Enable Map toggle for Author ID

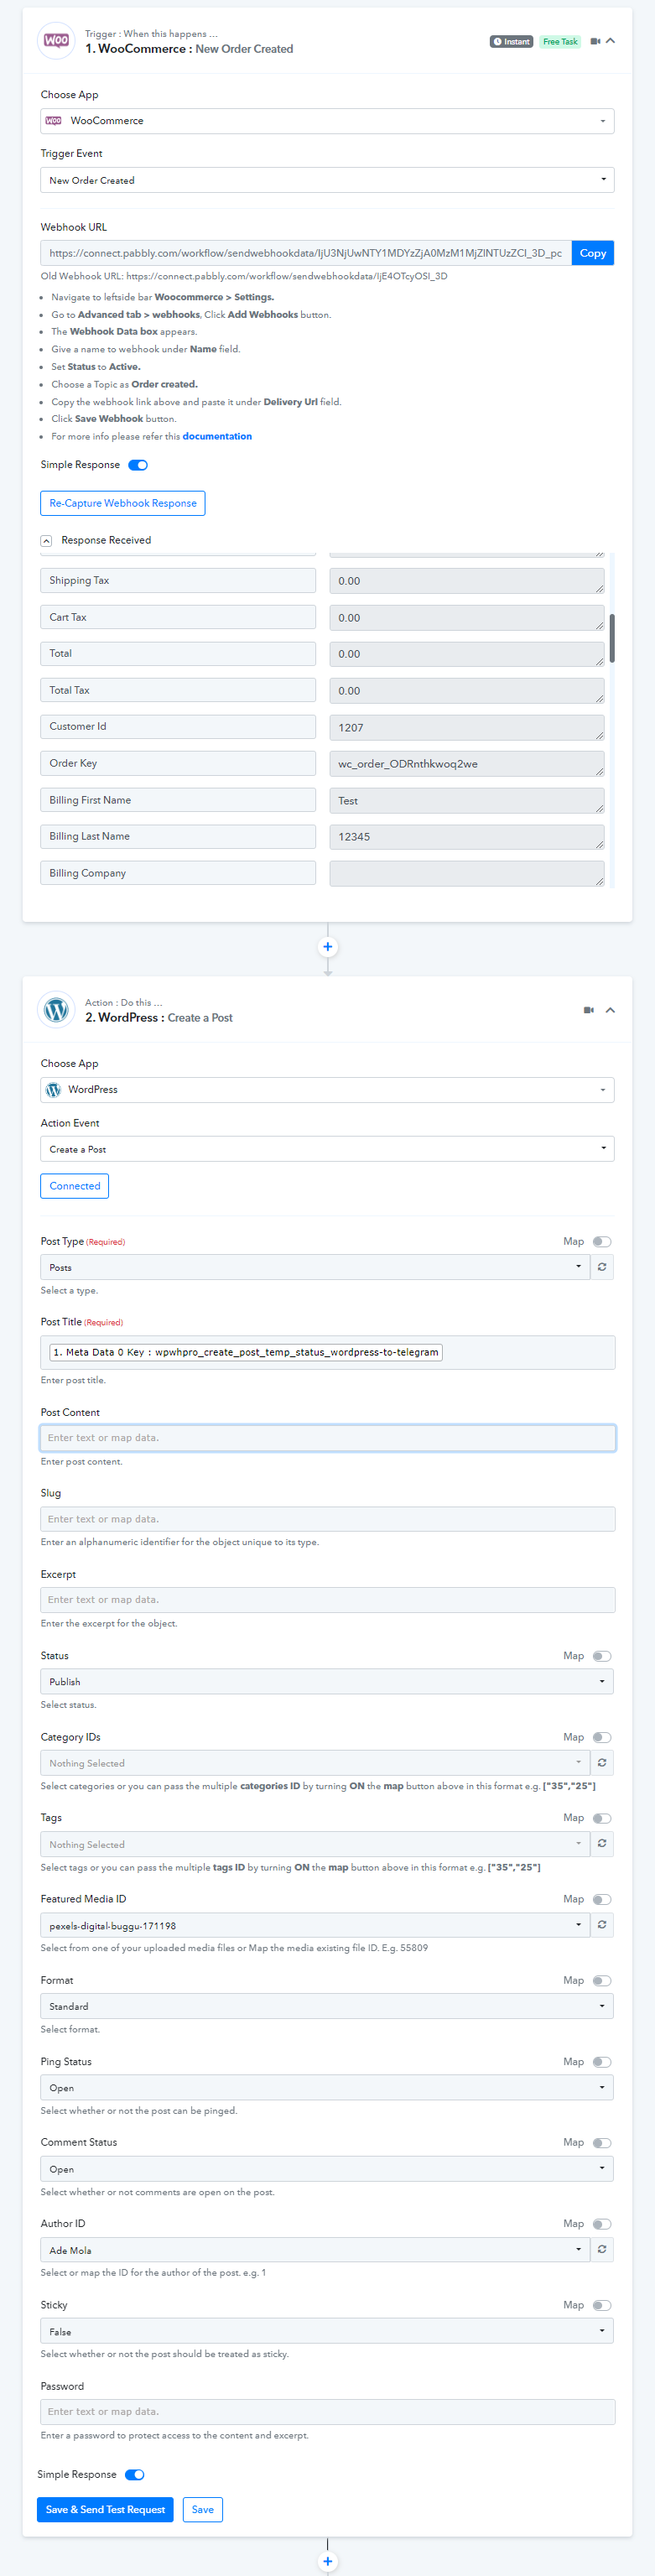(x=602, y=2224)
